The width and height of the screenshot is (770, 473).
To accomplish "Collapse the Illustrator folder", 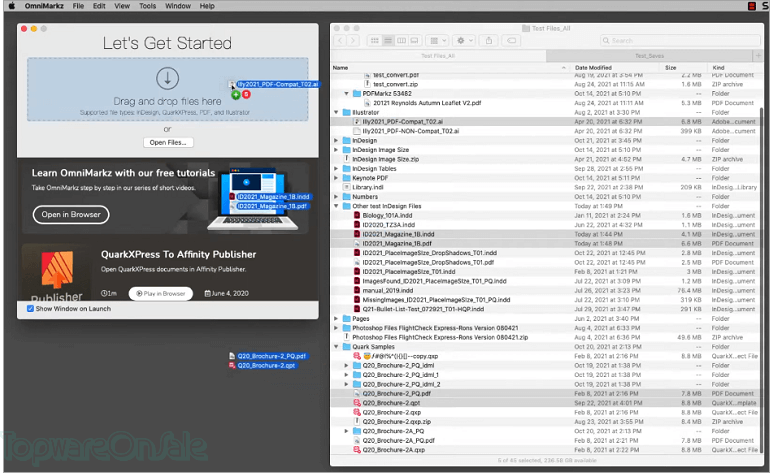I will [x=336, y=112].
